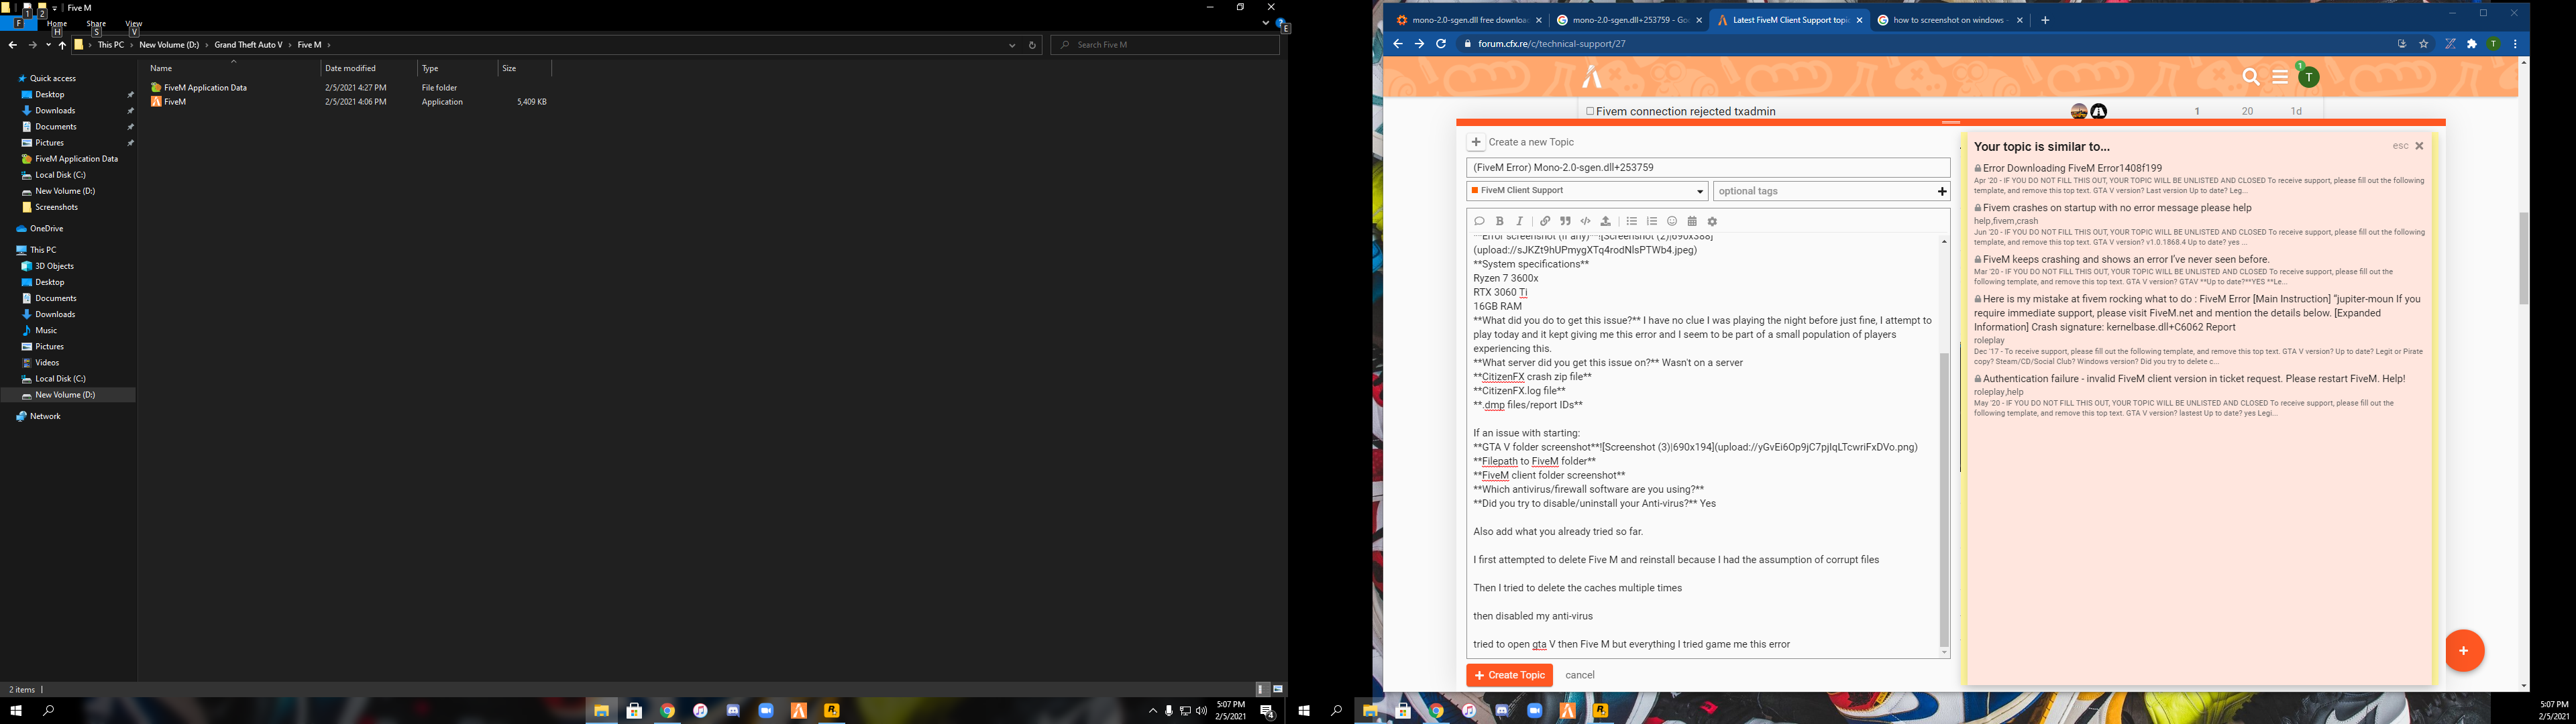The height and width of the screenshot is (724, 2576).
Task: Reload the forum page in Chrome
Action: 1441,44
